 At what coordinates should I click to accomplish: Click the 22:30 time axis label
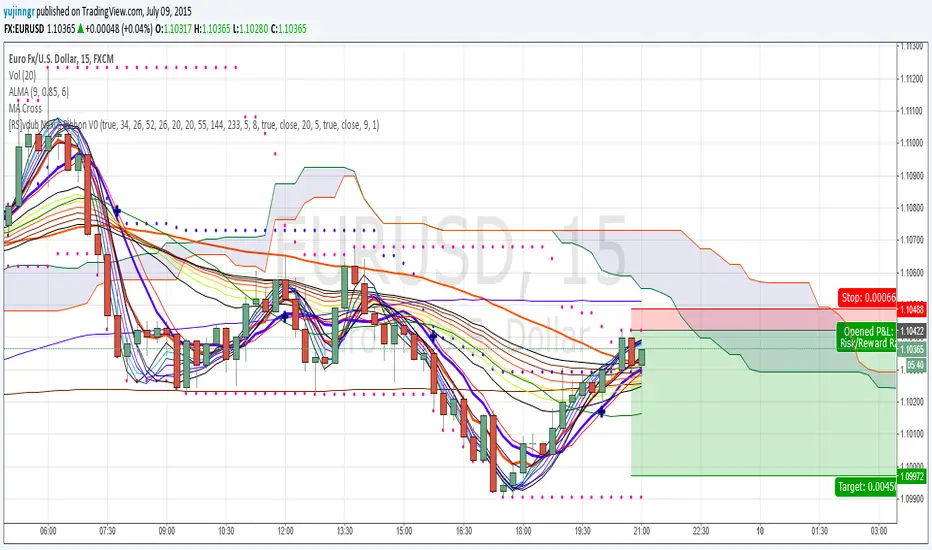pos(701,530)
